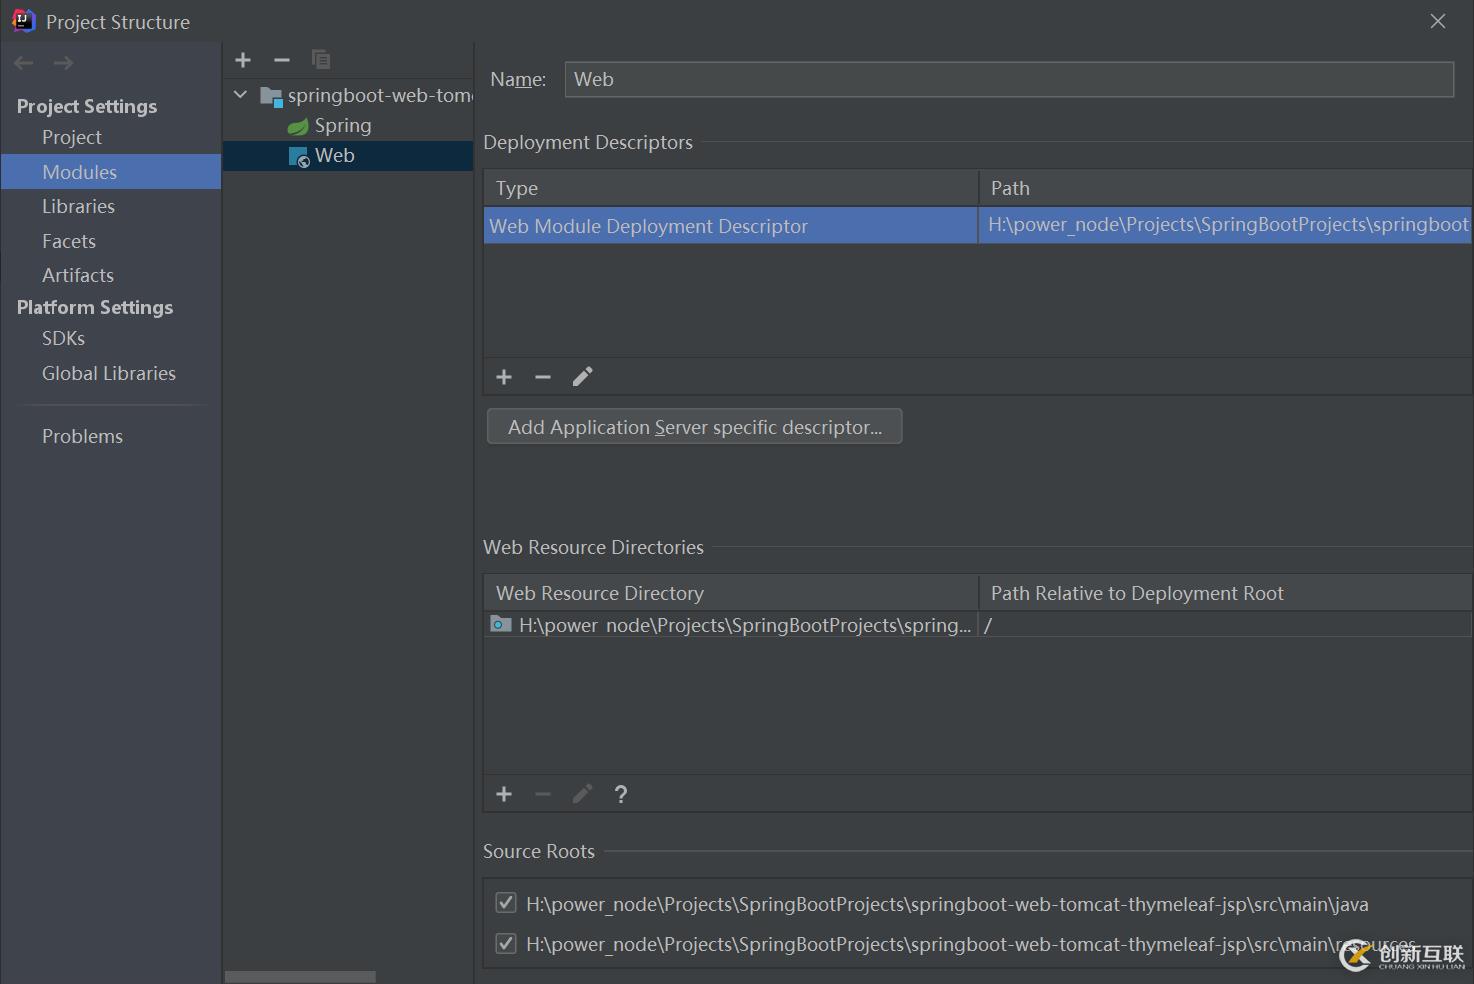Click the add module plus icon
Viewport: 1474px width, 984px height.
243,60
